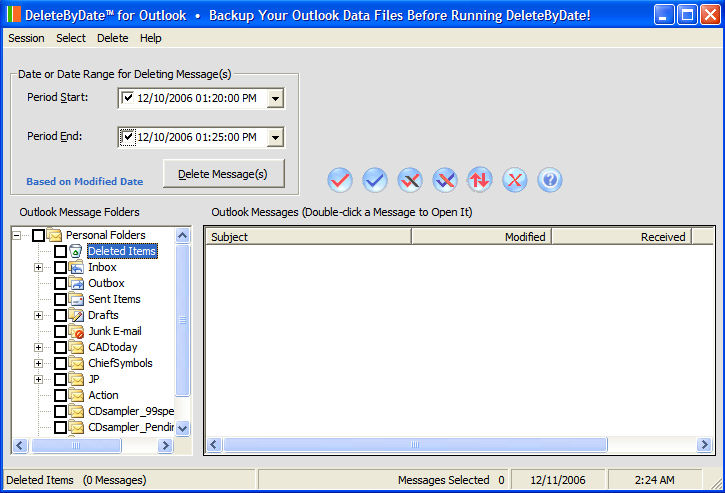Check the Outbox folder checkbox
The width and height of the screenshot is (725, 493).
pos(61,283)
